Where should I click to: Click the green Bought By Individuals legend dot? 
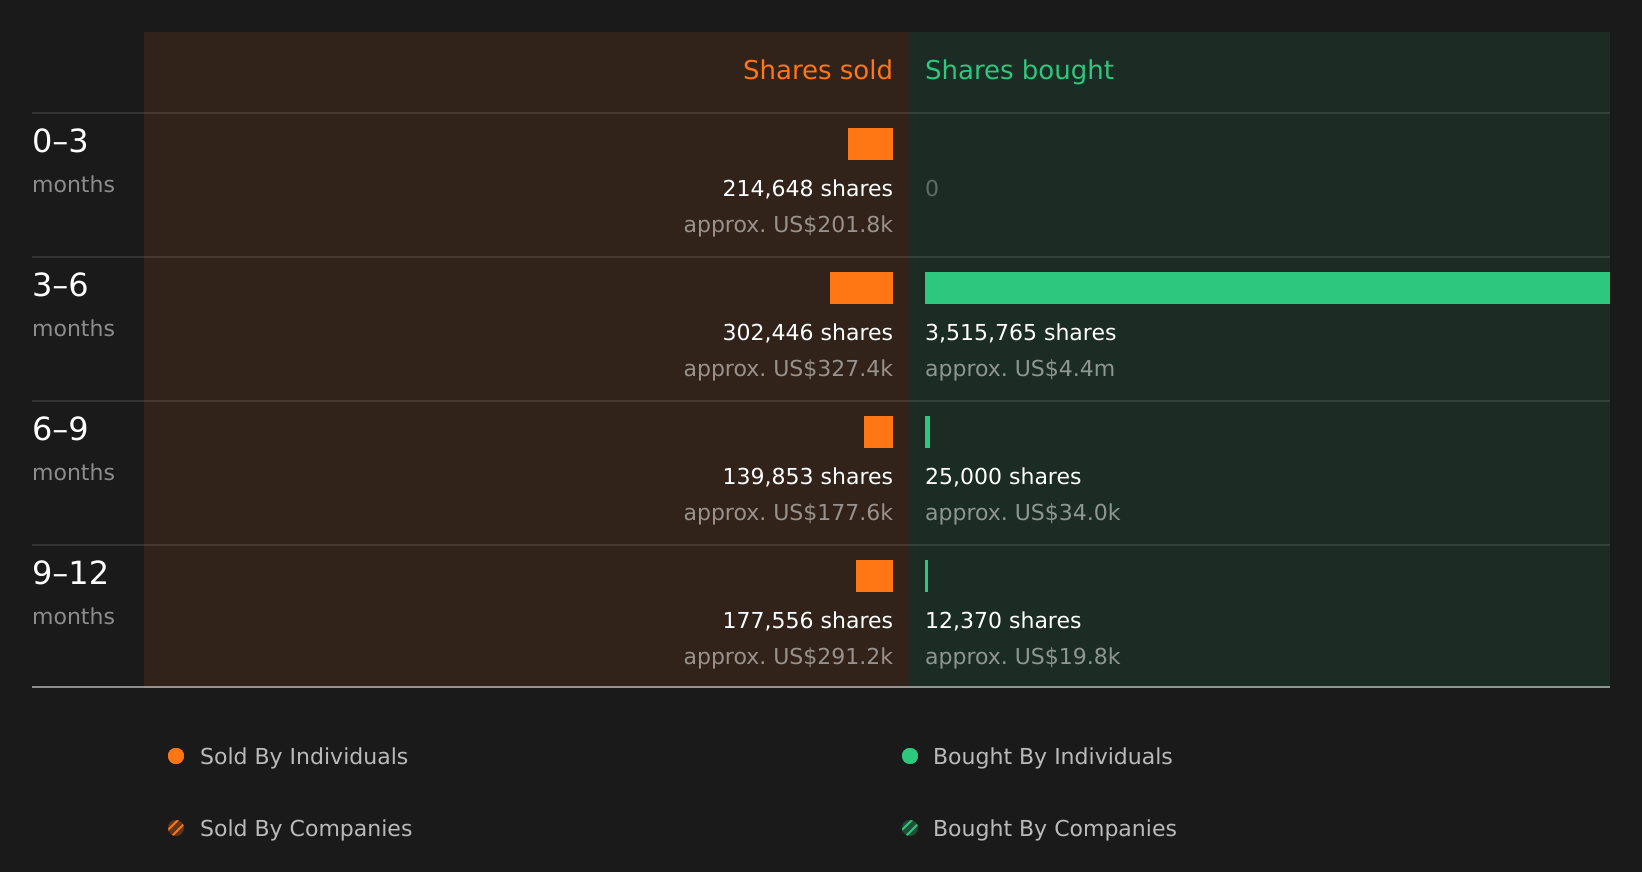910,756
